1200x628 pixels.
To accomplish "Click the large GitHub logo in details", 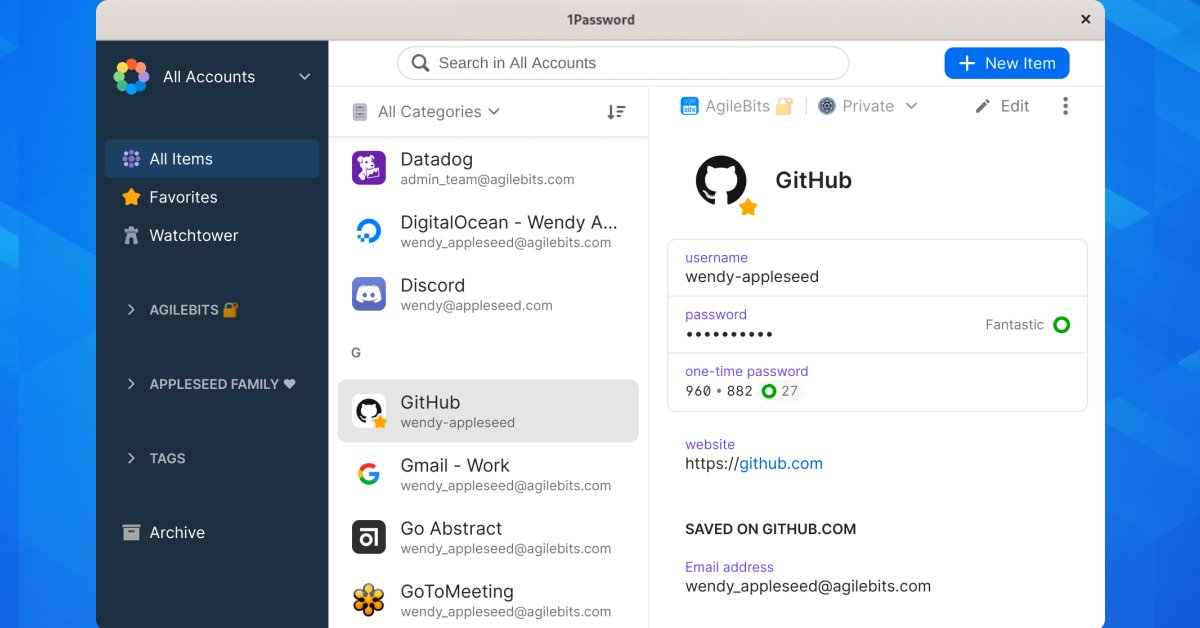I will tap(721, 181).
